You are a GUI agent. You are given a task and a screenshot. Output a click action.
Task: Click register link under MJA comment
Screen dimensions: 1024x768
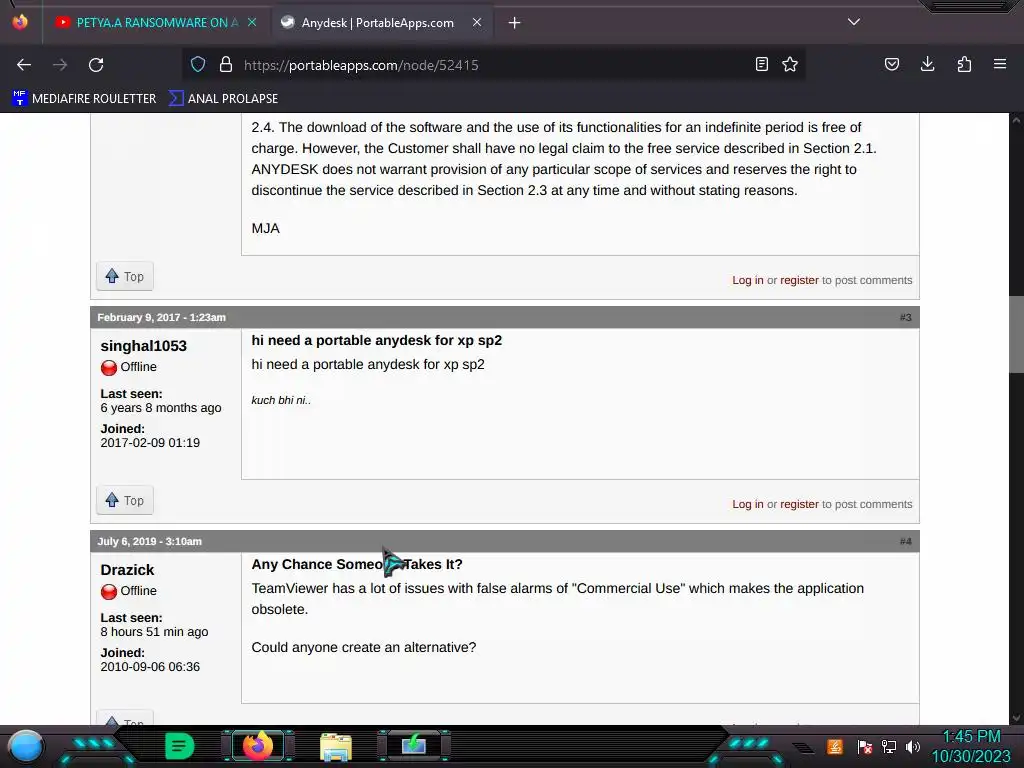pyautogui.click(x=799, y=280)
